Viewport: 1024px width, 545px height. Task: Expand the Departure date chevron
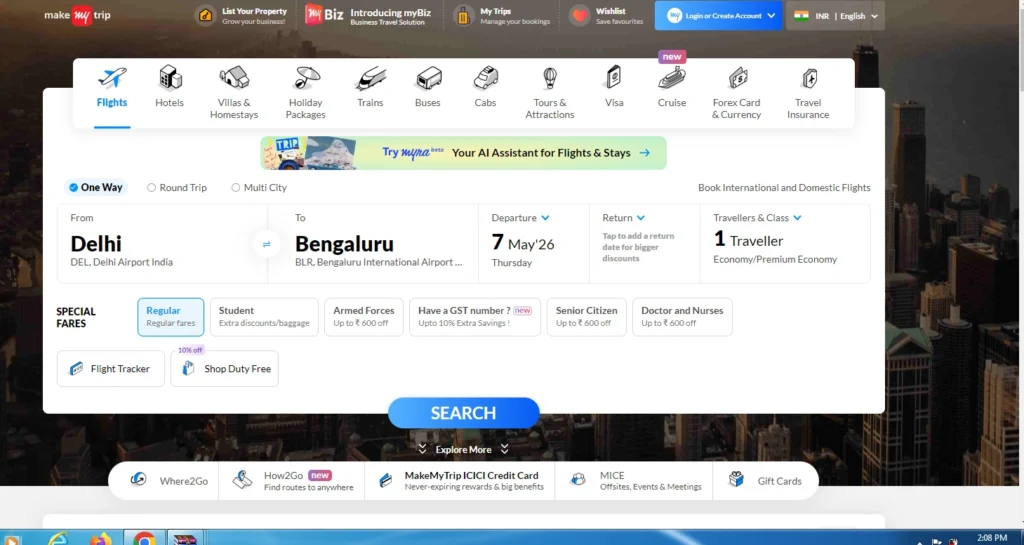545,218
